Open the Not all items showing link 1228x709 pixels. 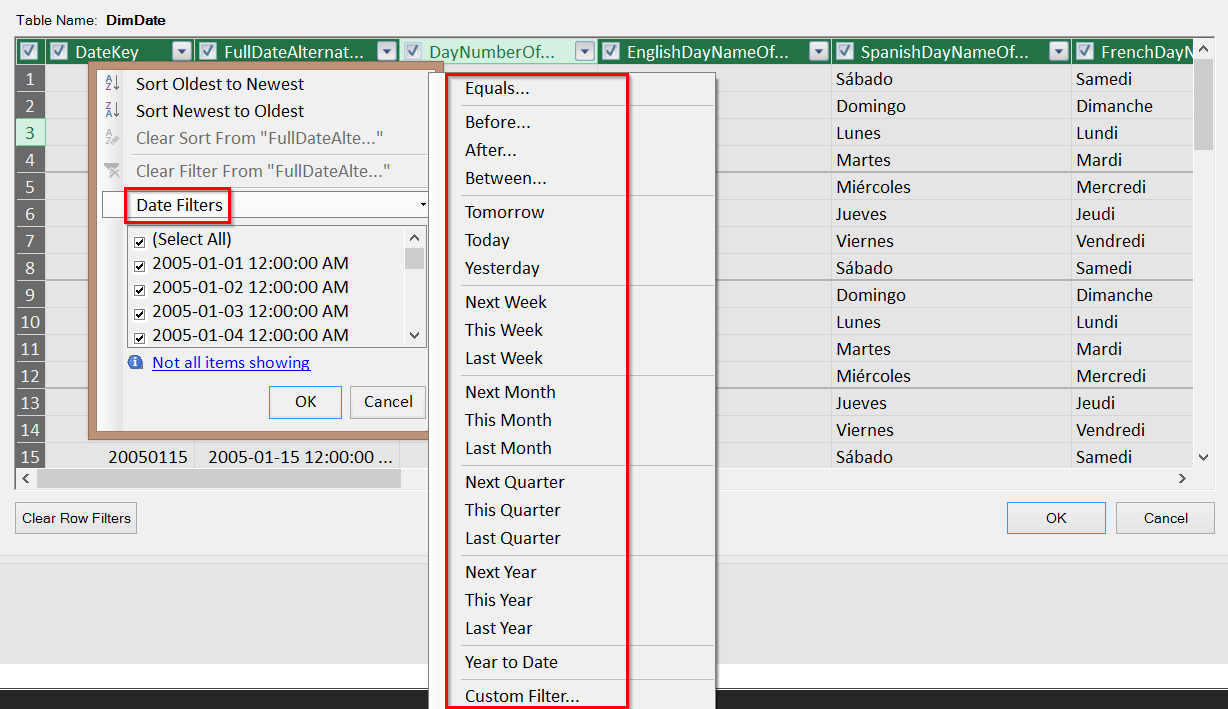pyautogui.click(x=231, y=362)
